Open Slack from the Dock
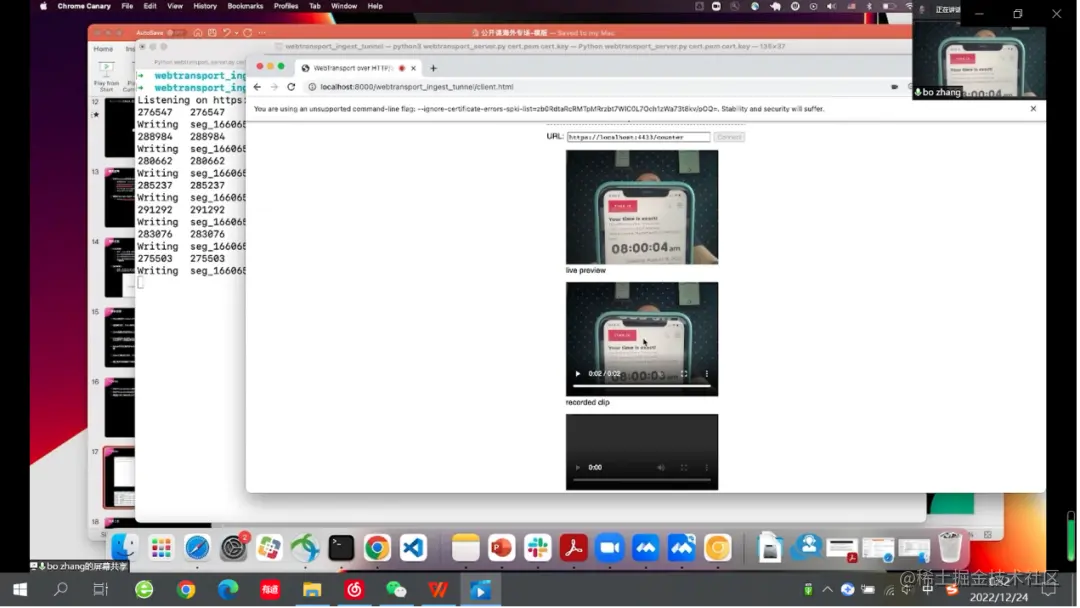 pyautogui.click(x=538, y=548)
